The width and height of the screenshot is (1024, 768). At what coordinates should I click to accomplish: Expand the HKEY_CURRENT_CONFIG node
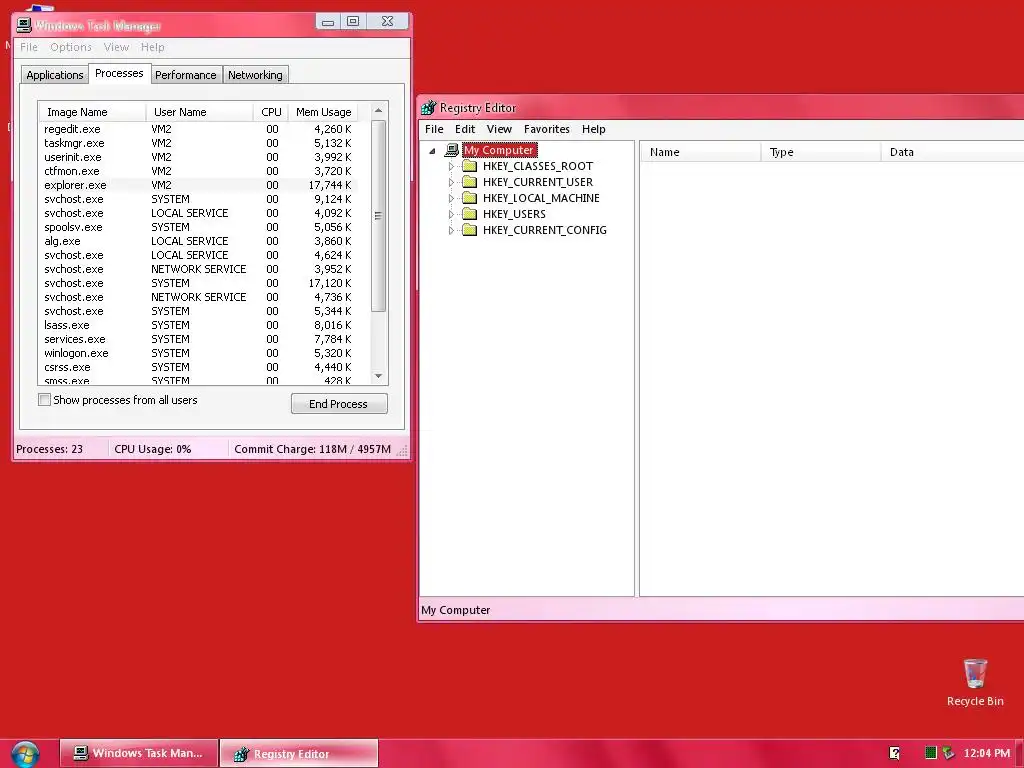point(451,231)
